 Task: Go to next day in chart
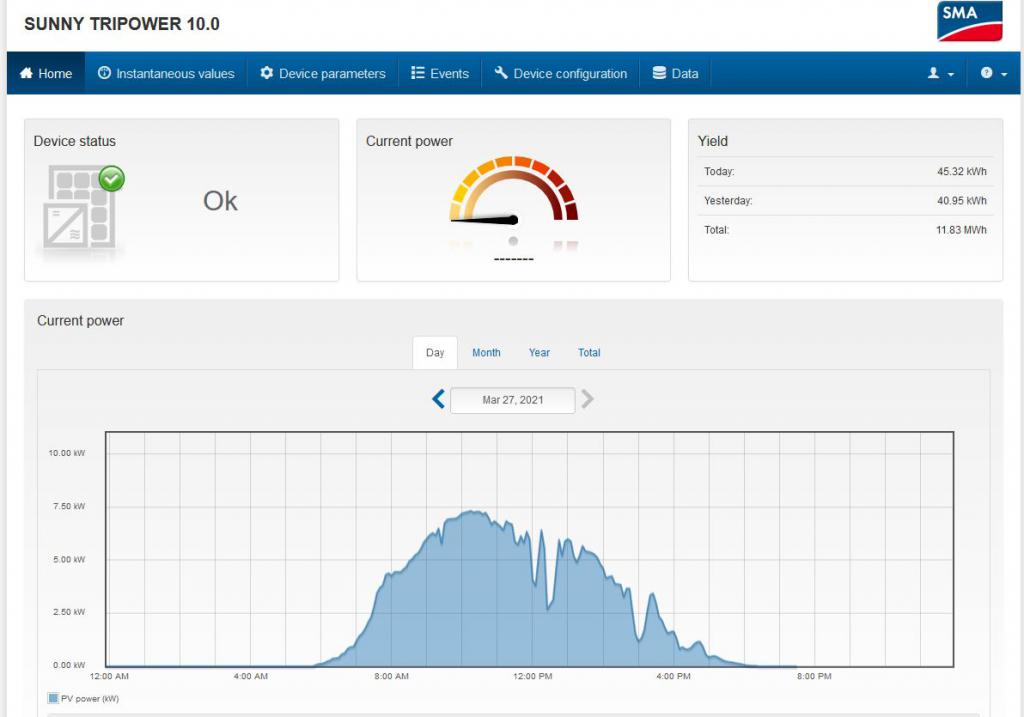pos(587,399)
